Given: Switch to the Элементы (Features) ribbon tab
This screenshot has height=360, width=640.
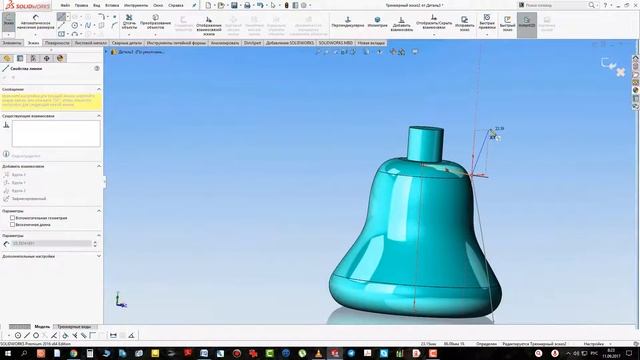Looking at the screenshot, I should (11, 43).
